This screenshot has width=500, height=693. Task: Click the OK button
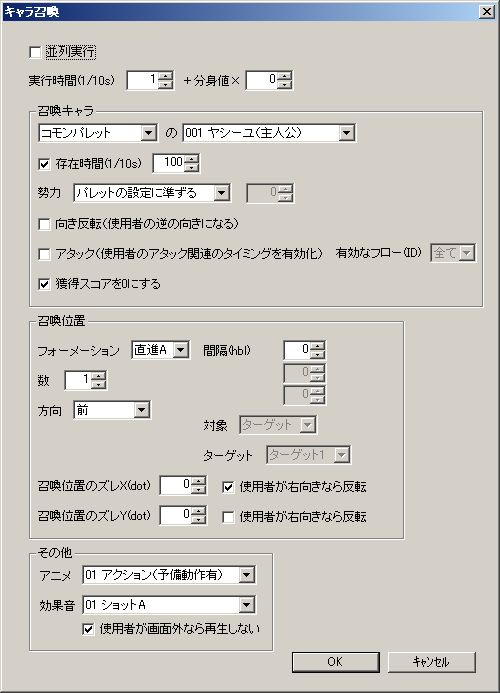point(336,662)
